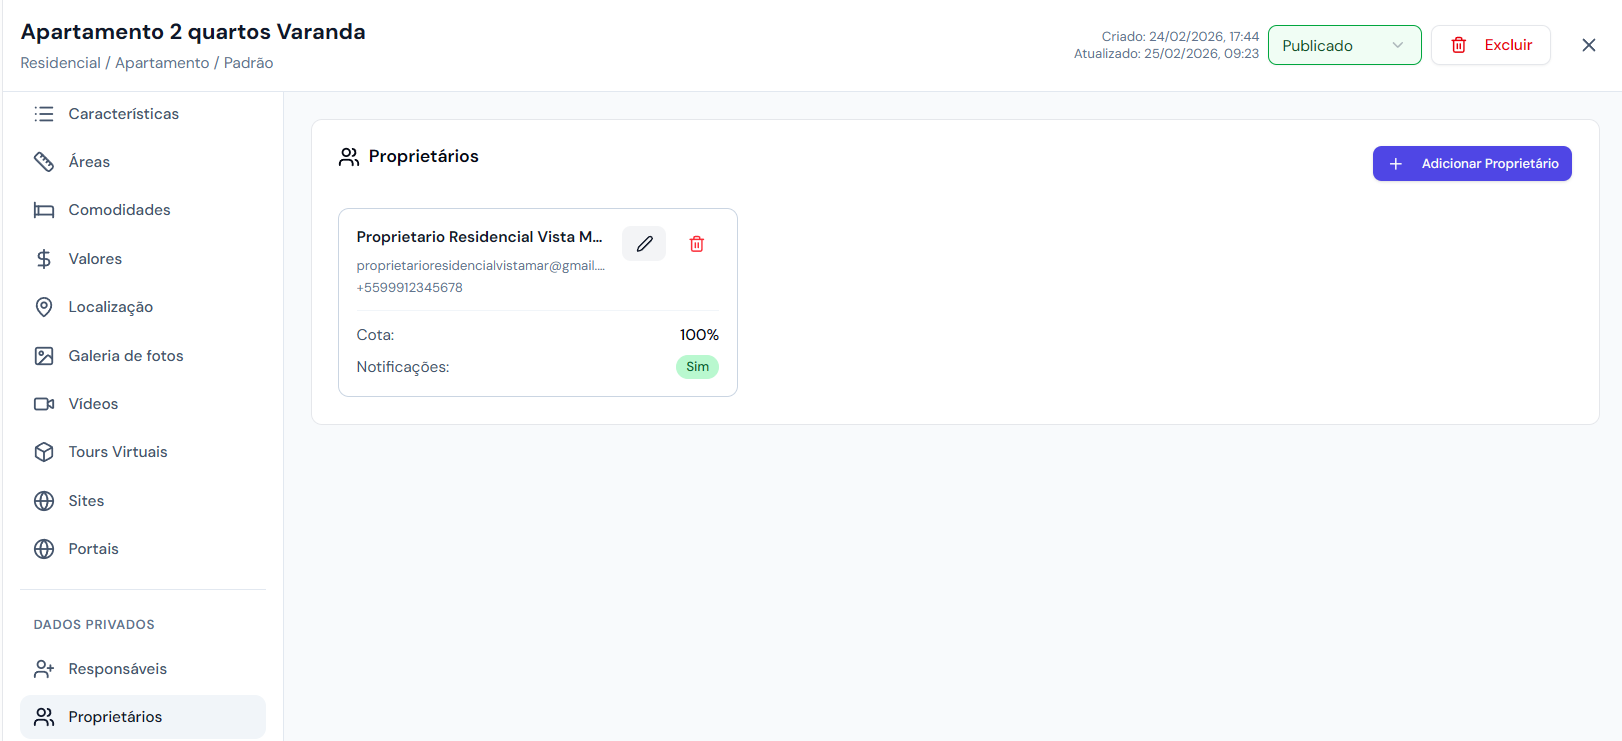
Task: Open the Portais menu item
Action: click(93, 549)
